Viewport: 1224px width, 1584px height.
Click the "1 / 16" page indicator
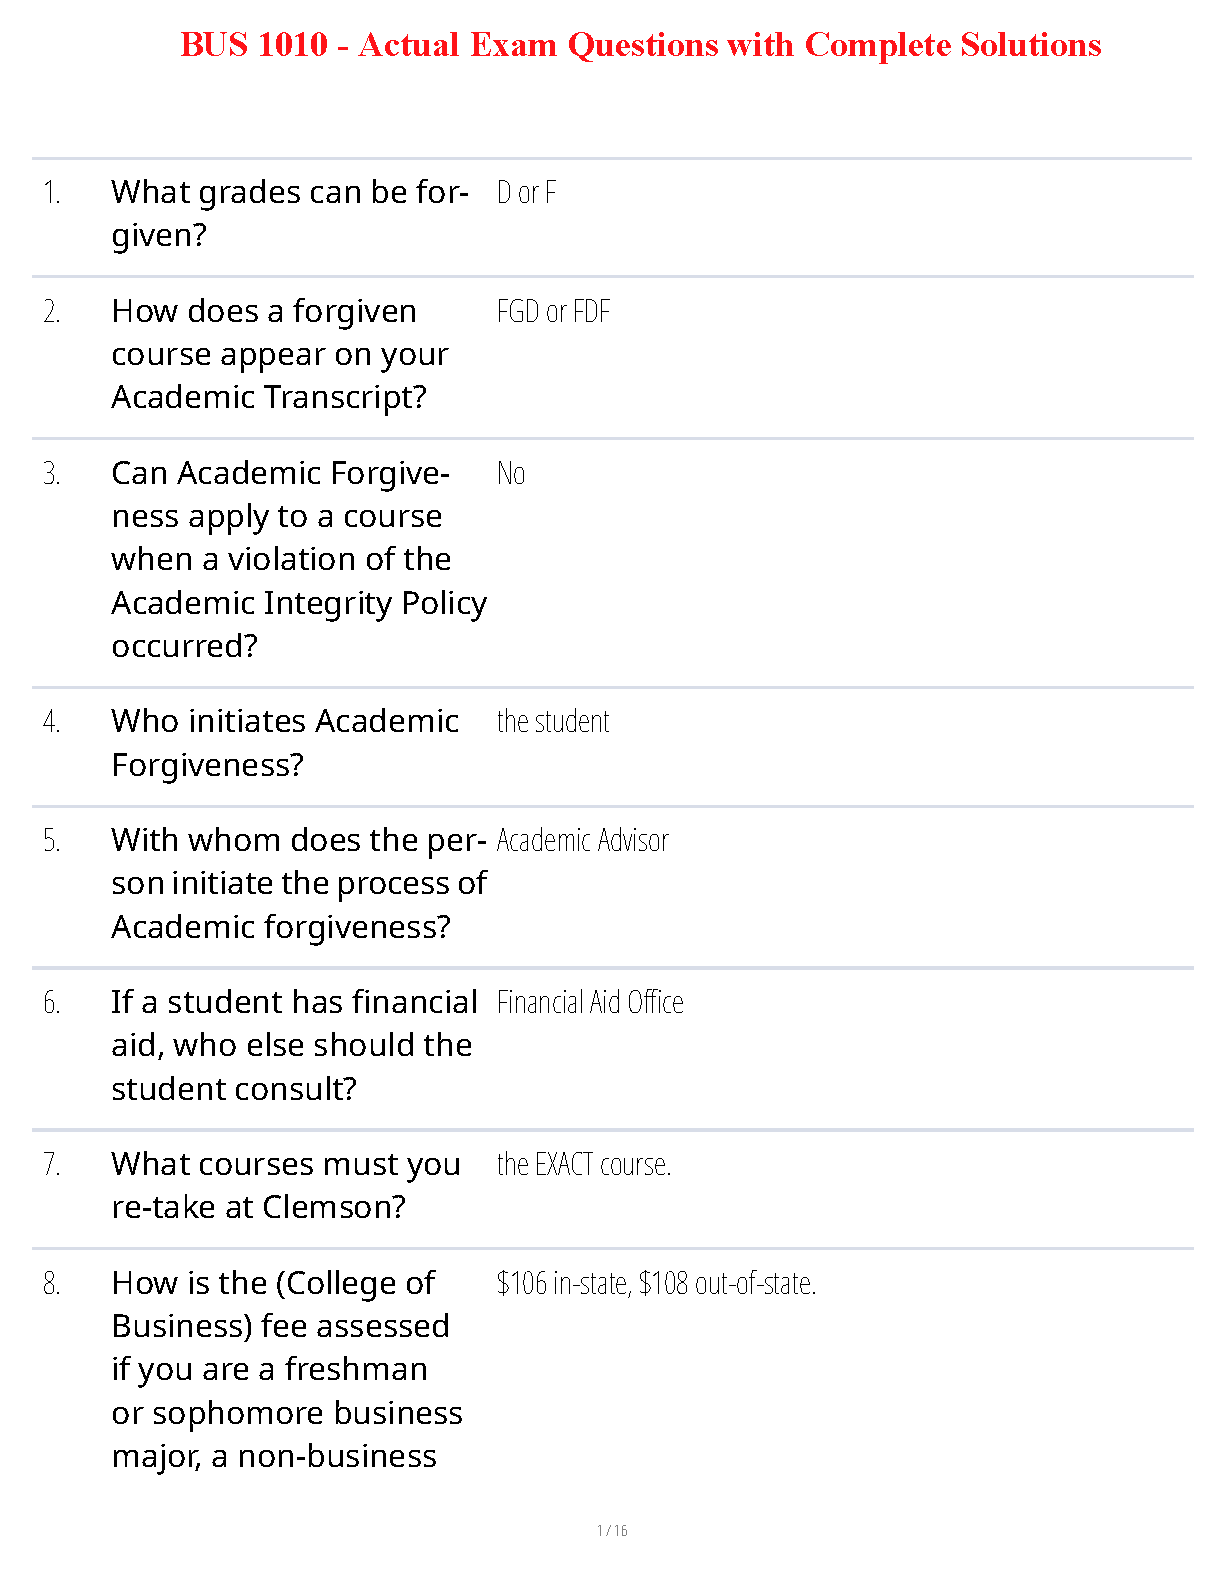[x=612, y=1530]
